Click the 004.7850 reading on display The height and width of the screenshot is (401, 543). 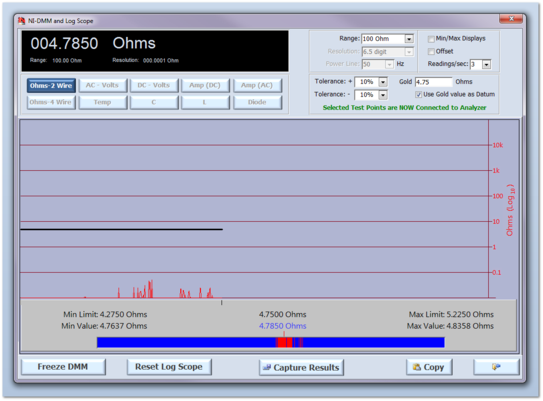[x=64, y=44]
